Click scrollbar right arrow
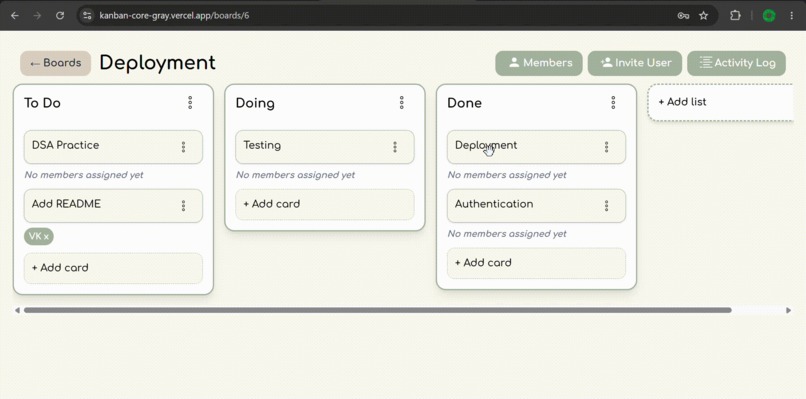 (789, 310)
